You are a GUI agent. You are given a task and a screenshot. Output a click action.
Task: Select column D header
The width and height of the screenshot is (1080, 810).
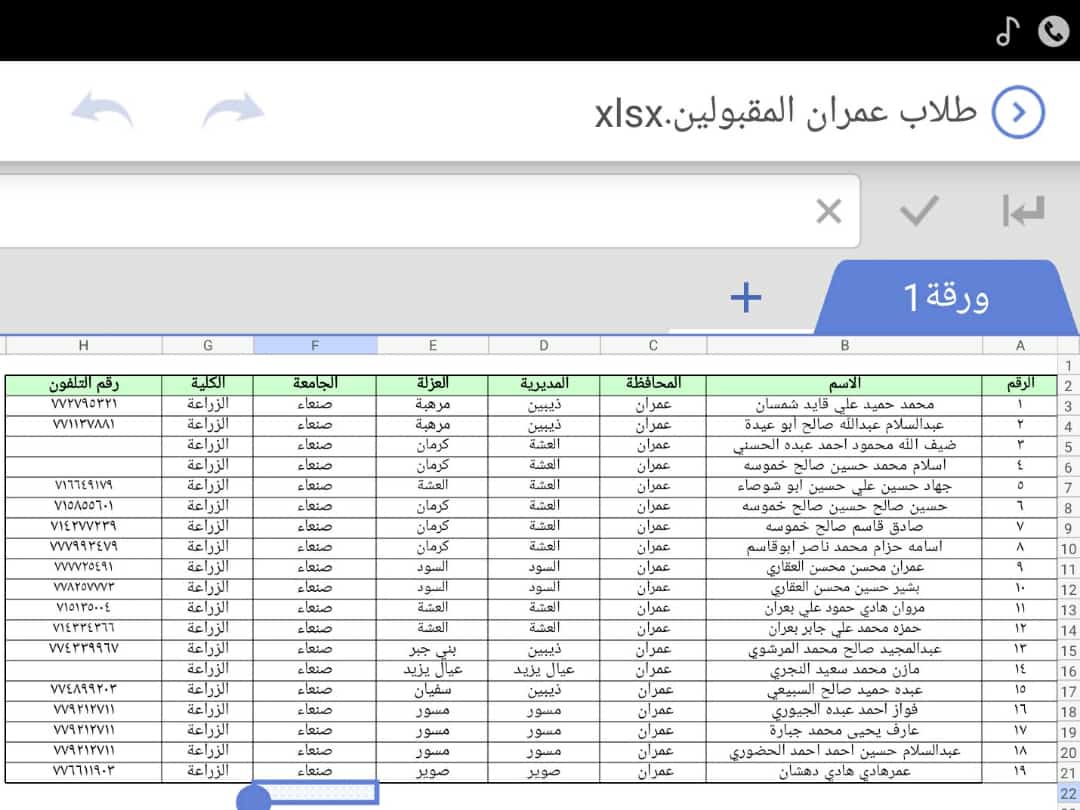pyautogui.click(x=543, y=345)
